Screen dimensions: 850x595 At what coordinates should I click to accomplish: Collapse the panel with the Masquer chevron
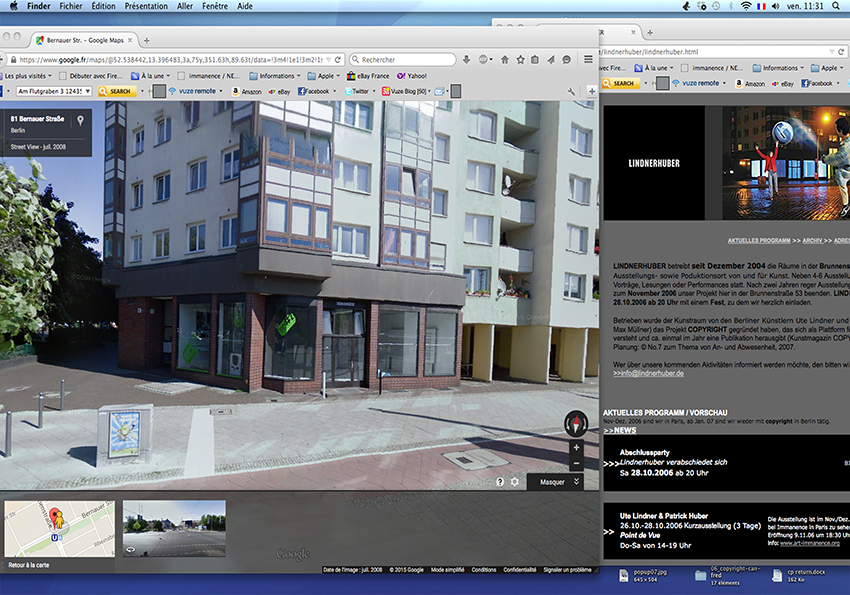tap(576, 481)
